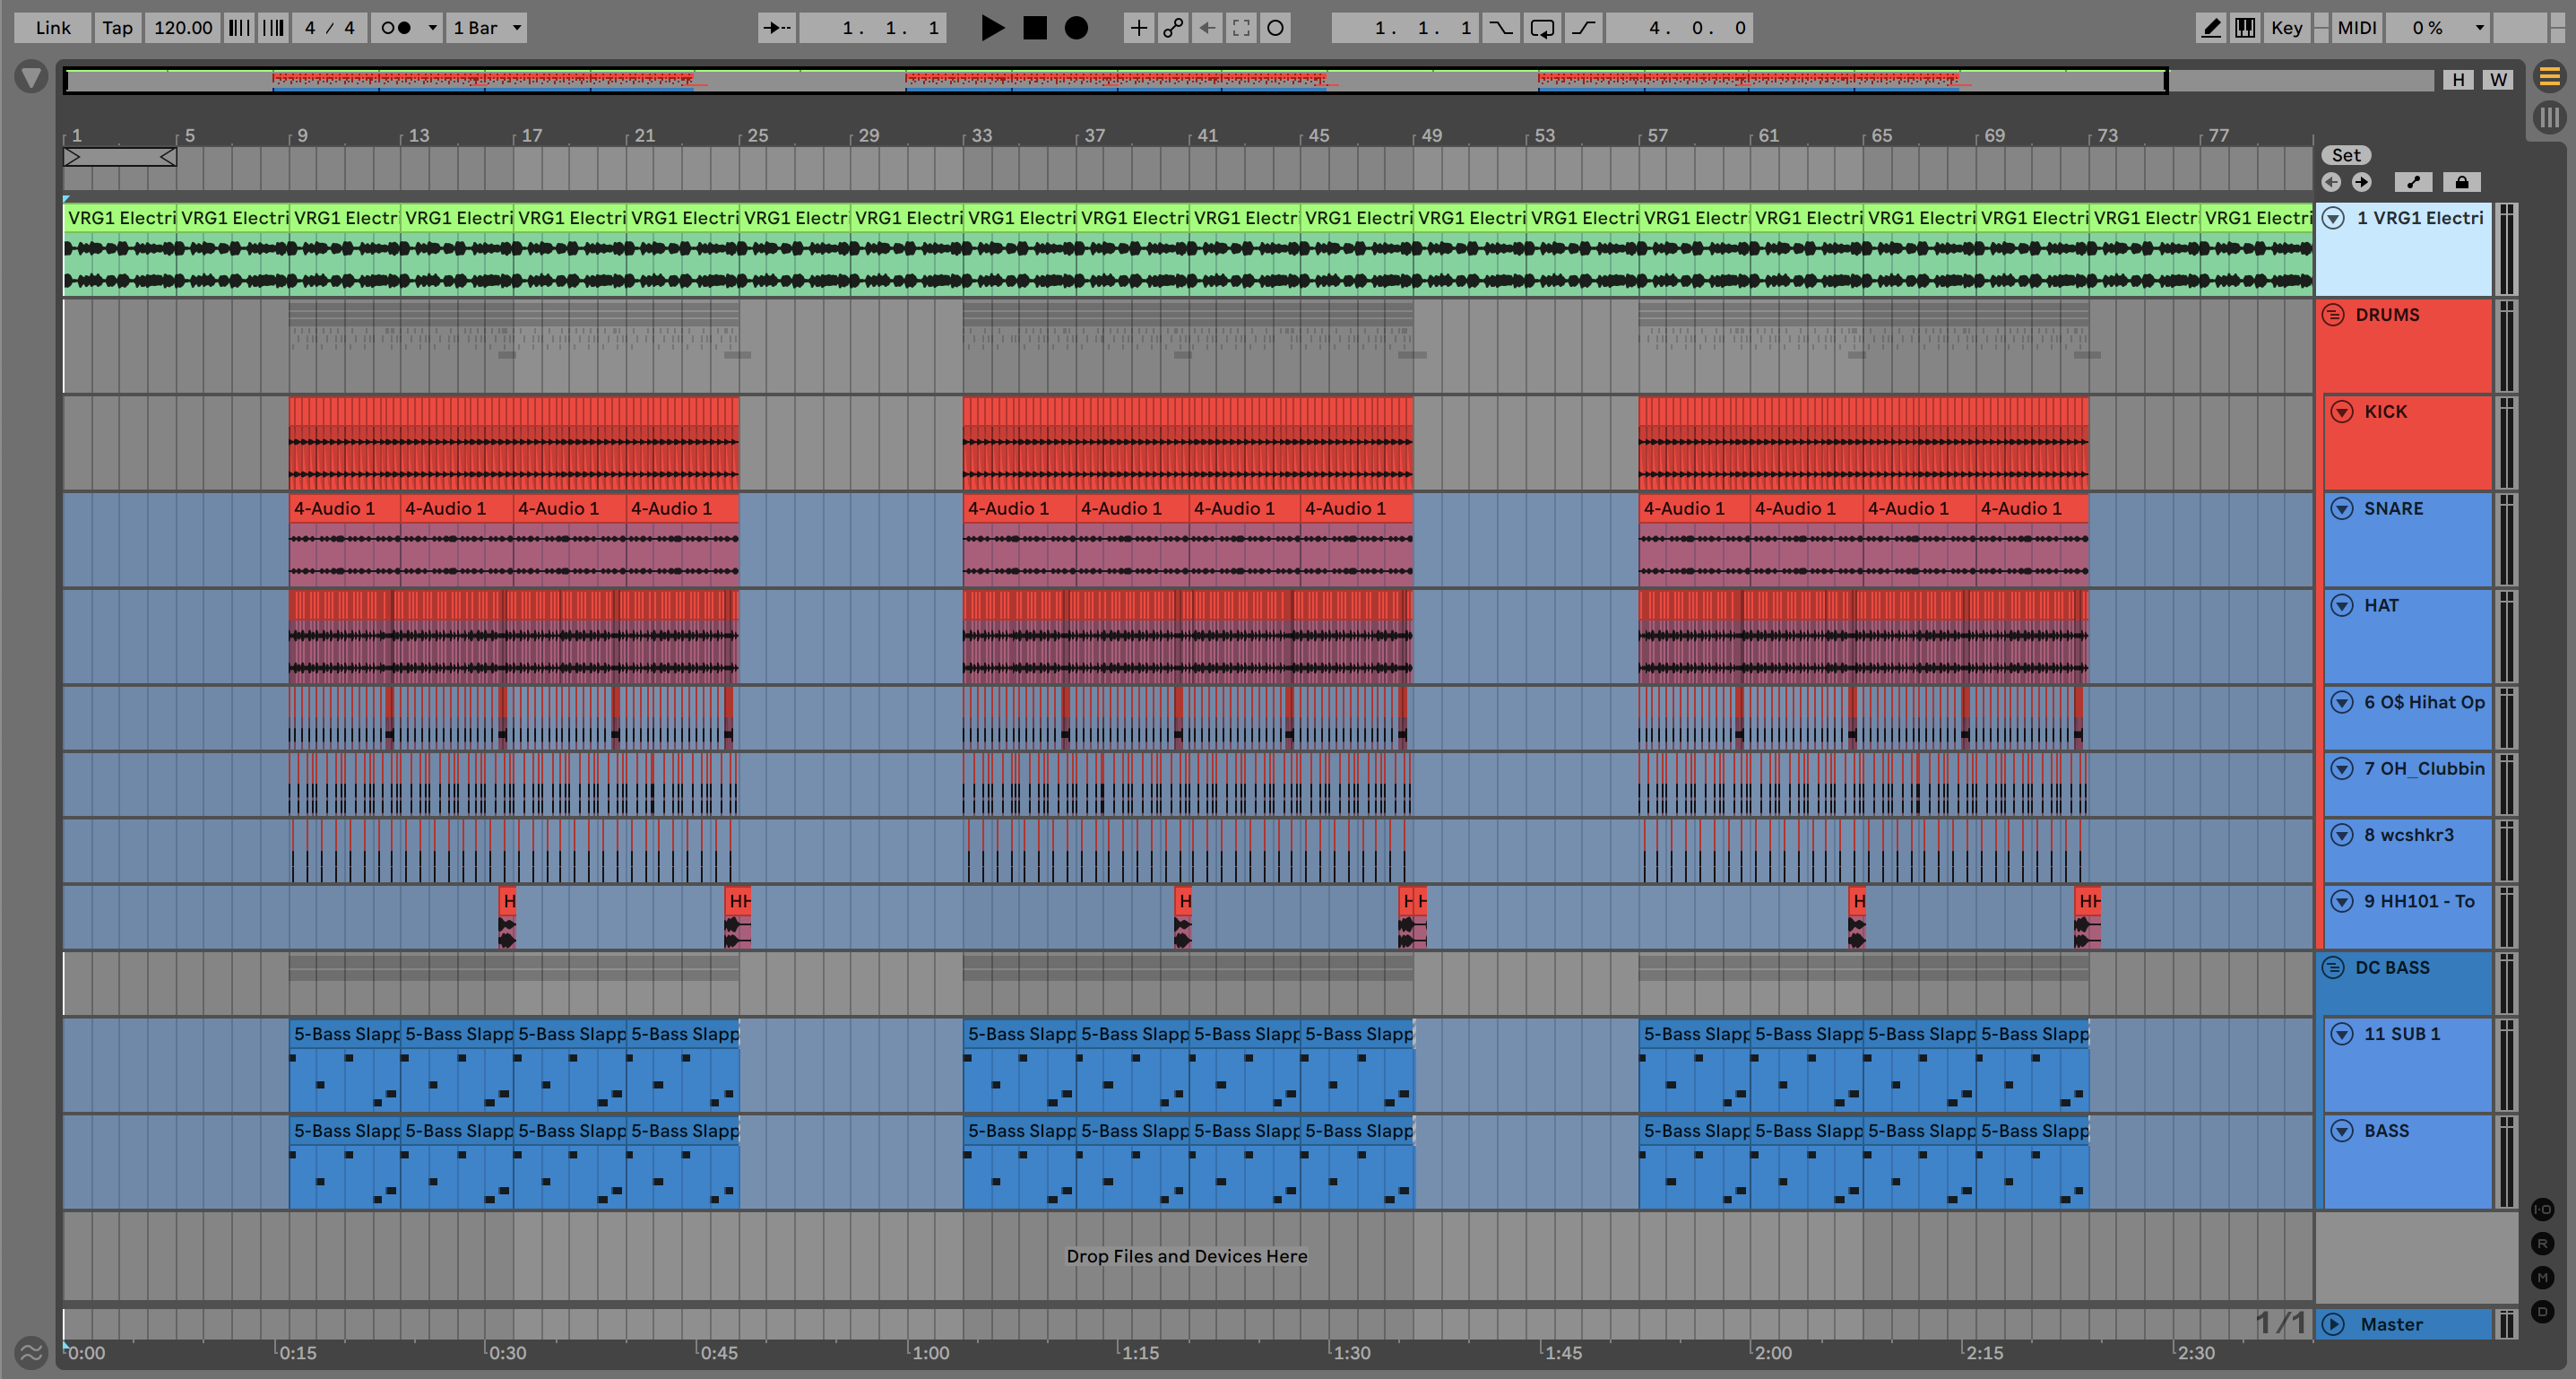Screen dimensions: 2576x1379
Task: Click Phase Nudge Up bars icon
Action: click(x=273, y=28)
